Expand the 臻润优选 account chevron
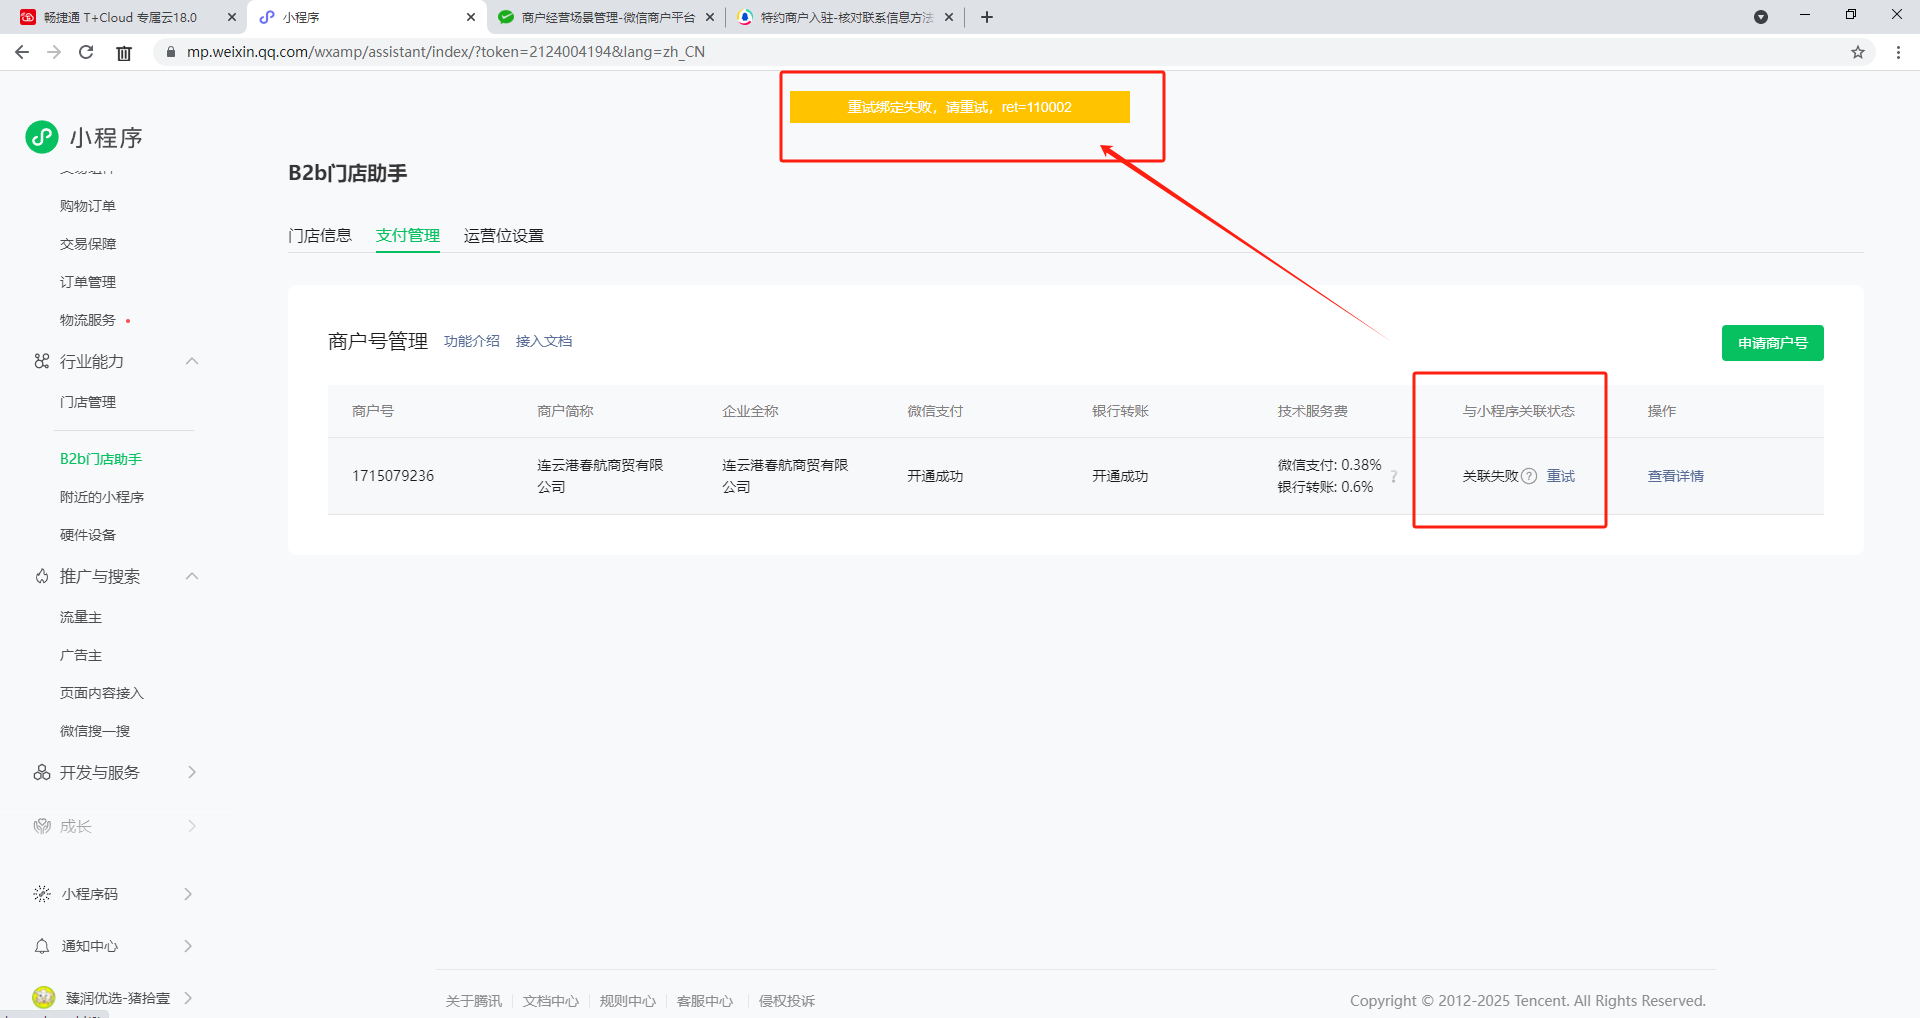Screen dimensions: 1920x1018 pyautogui.click(x=188, y=998)
